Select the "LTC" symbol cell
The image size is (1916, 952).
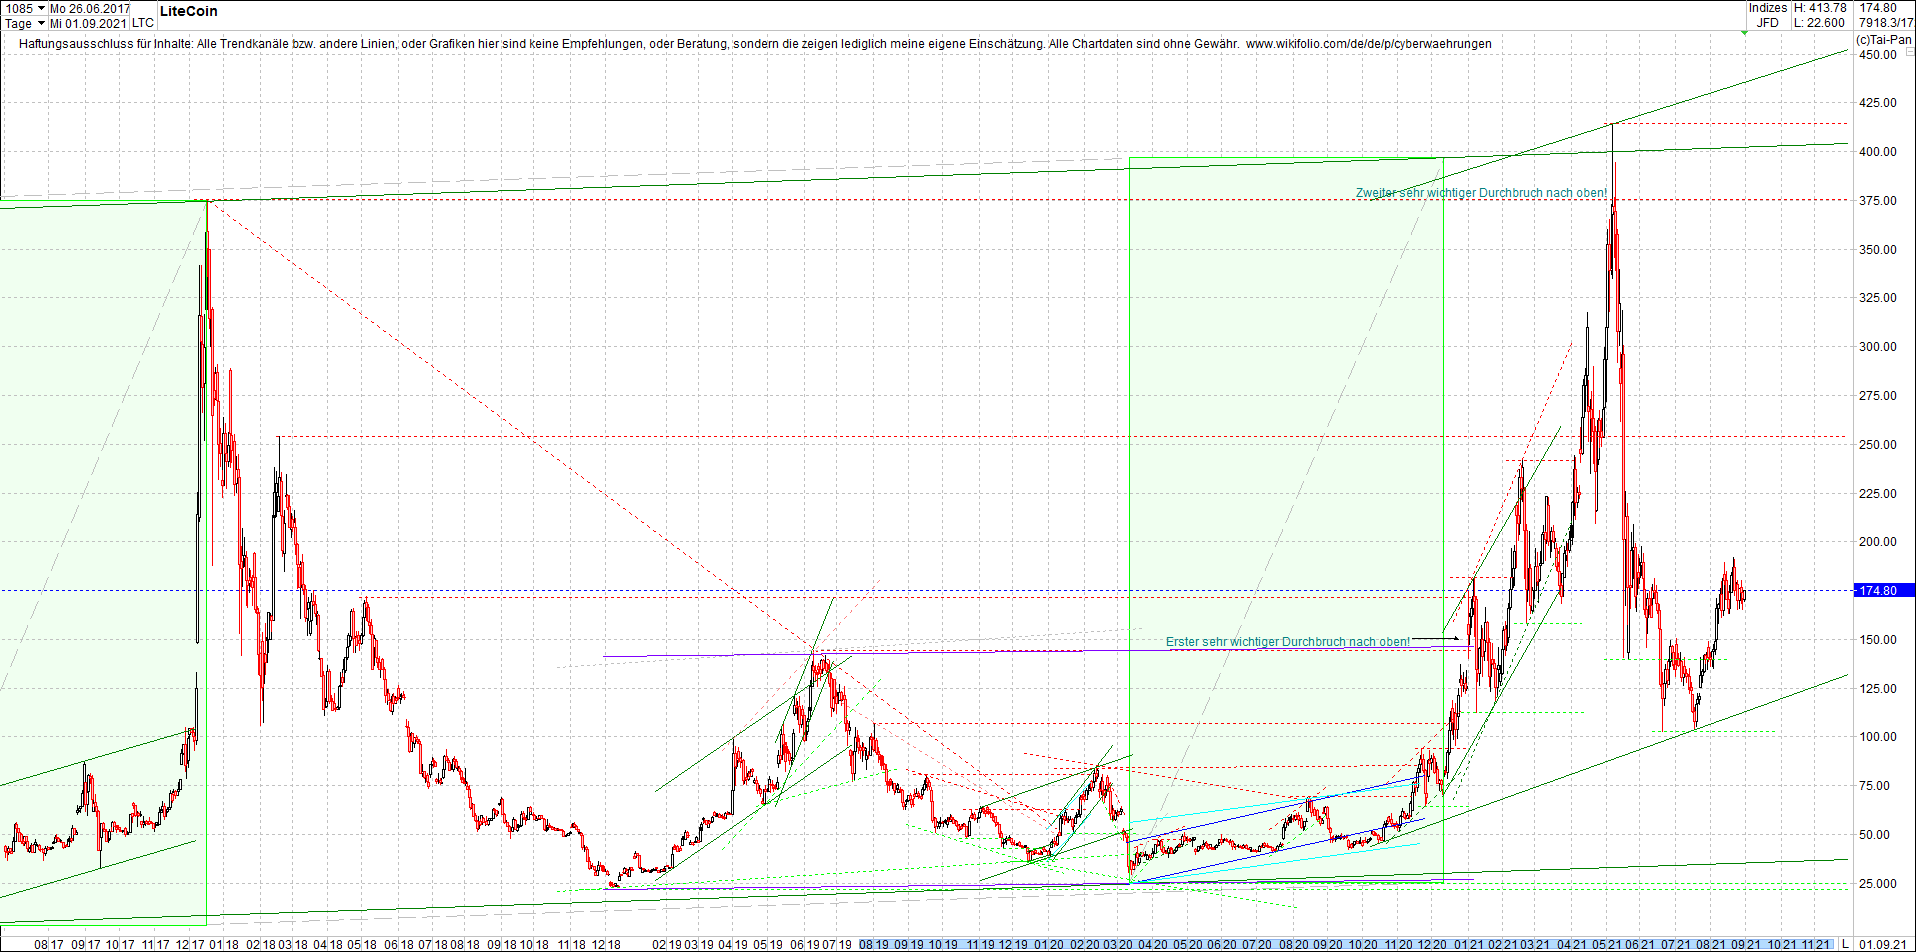[x=142, y=23]
